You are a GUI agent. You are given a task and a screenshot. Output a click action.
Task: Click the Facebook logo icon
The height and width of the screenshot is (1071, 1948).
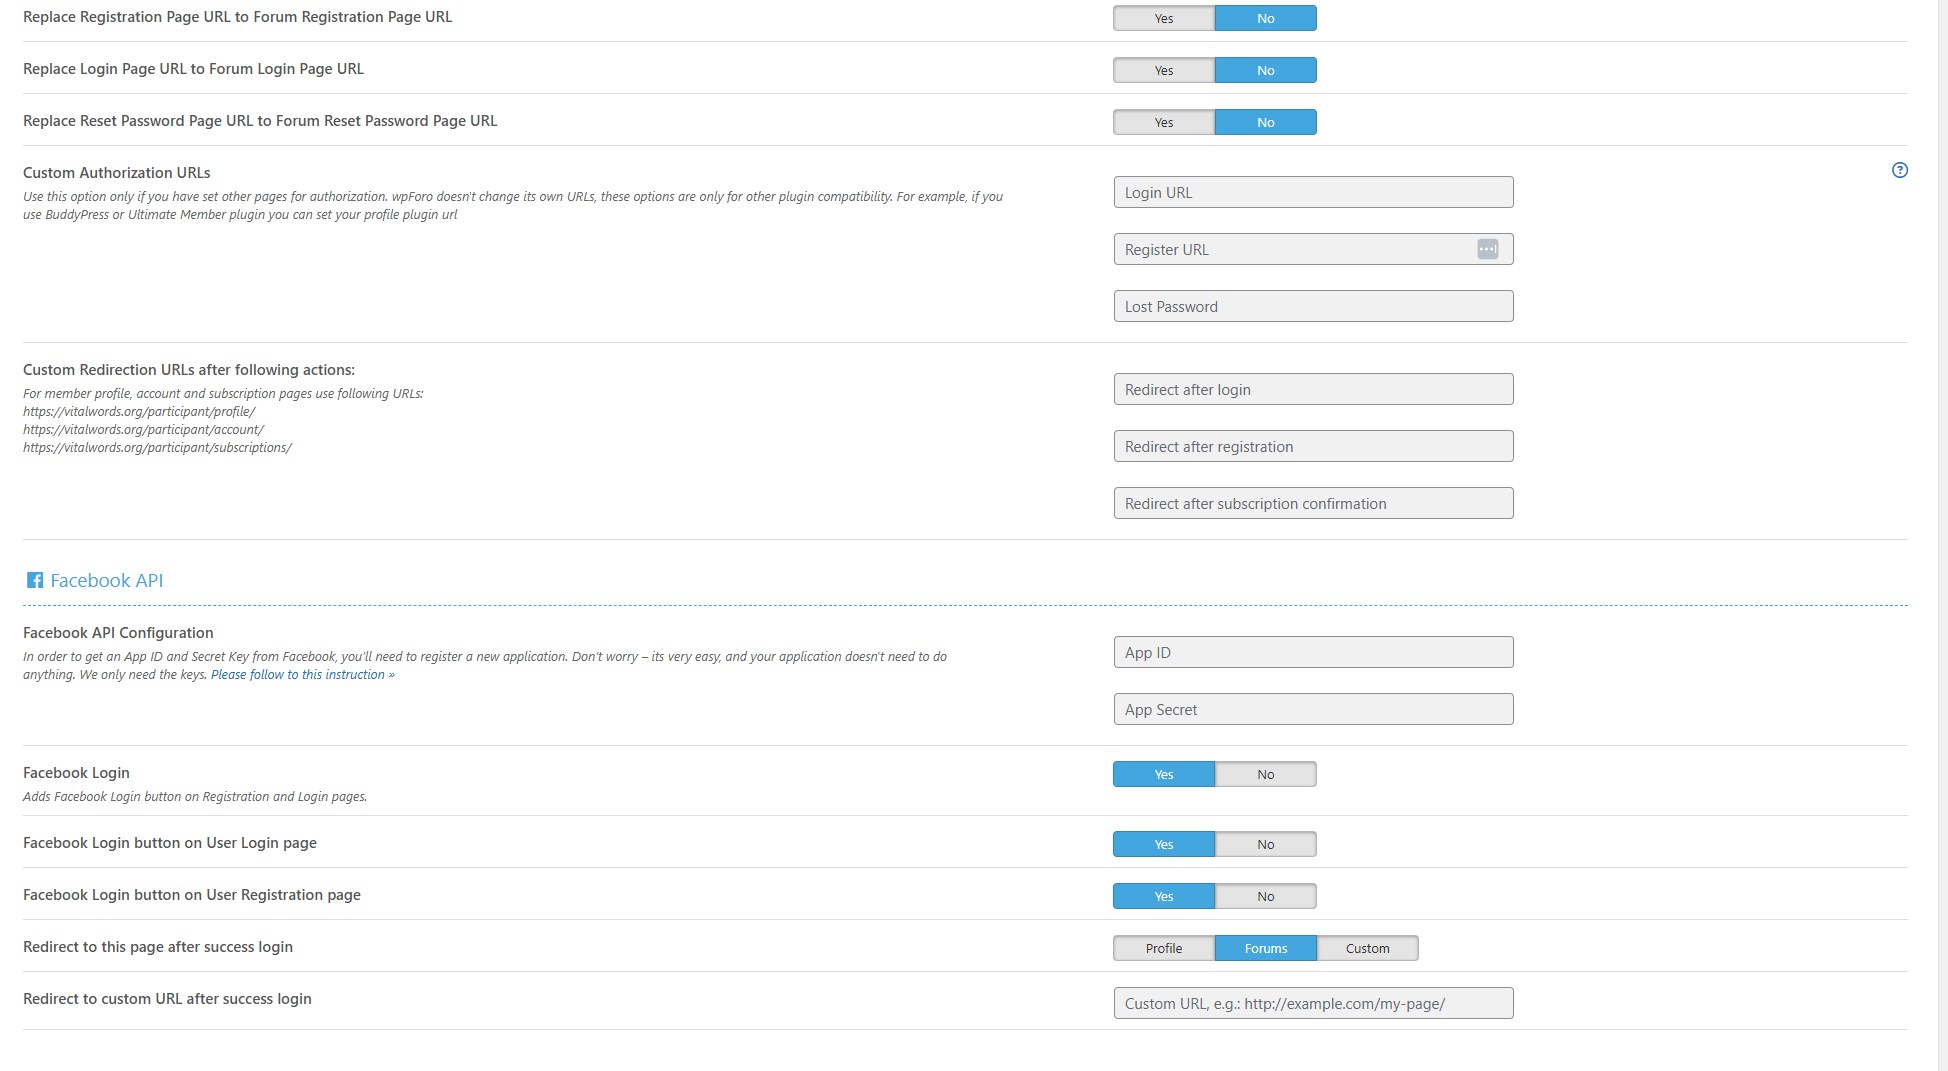tap(35, 580)
